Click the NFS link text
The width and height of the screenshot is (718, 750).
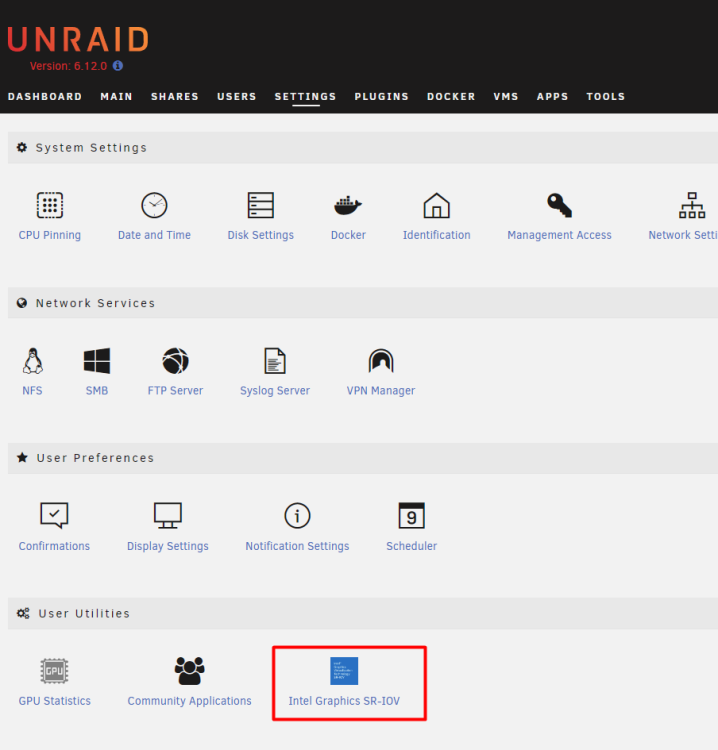pyautogui.click(x=33, y=390)
